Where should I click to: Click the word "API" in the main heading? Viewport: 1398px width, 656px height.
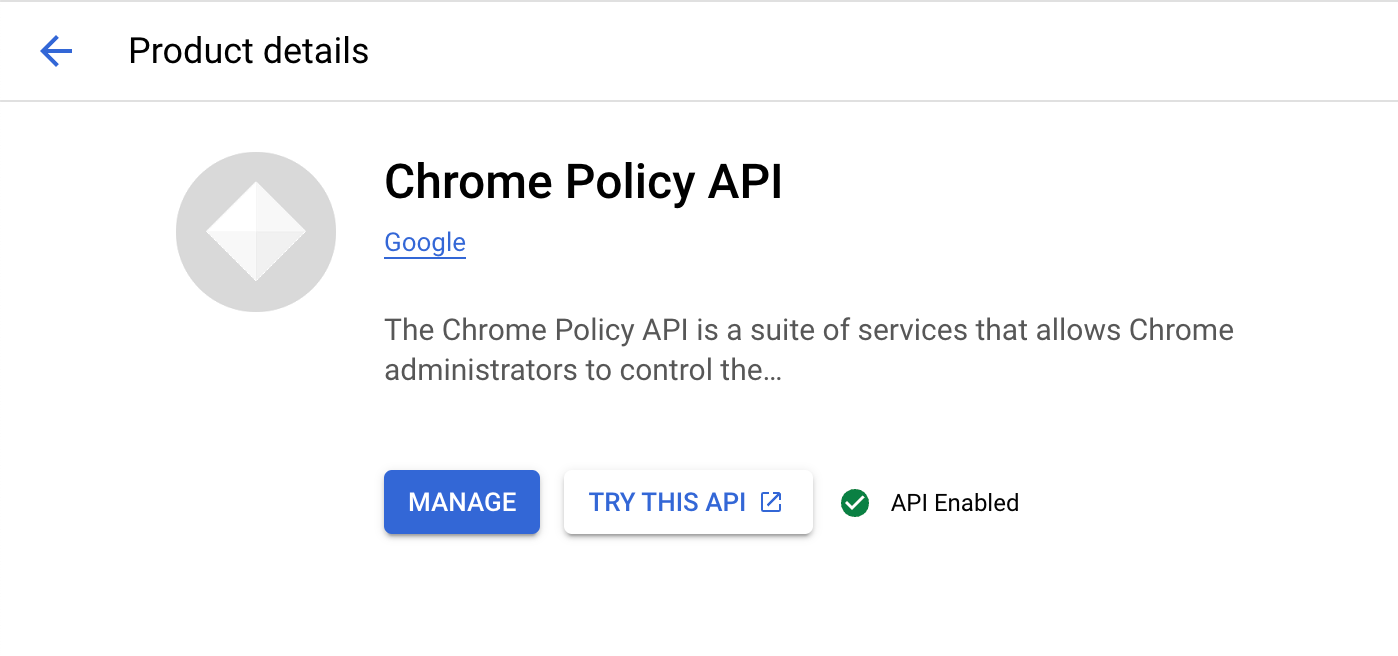745,182
